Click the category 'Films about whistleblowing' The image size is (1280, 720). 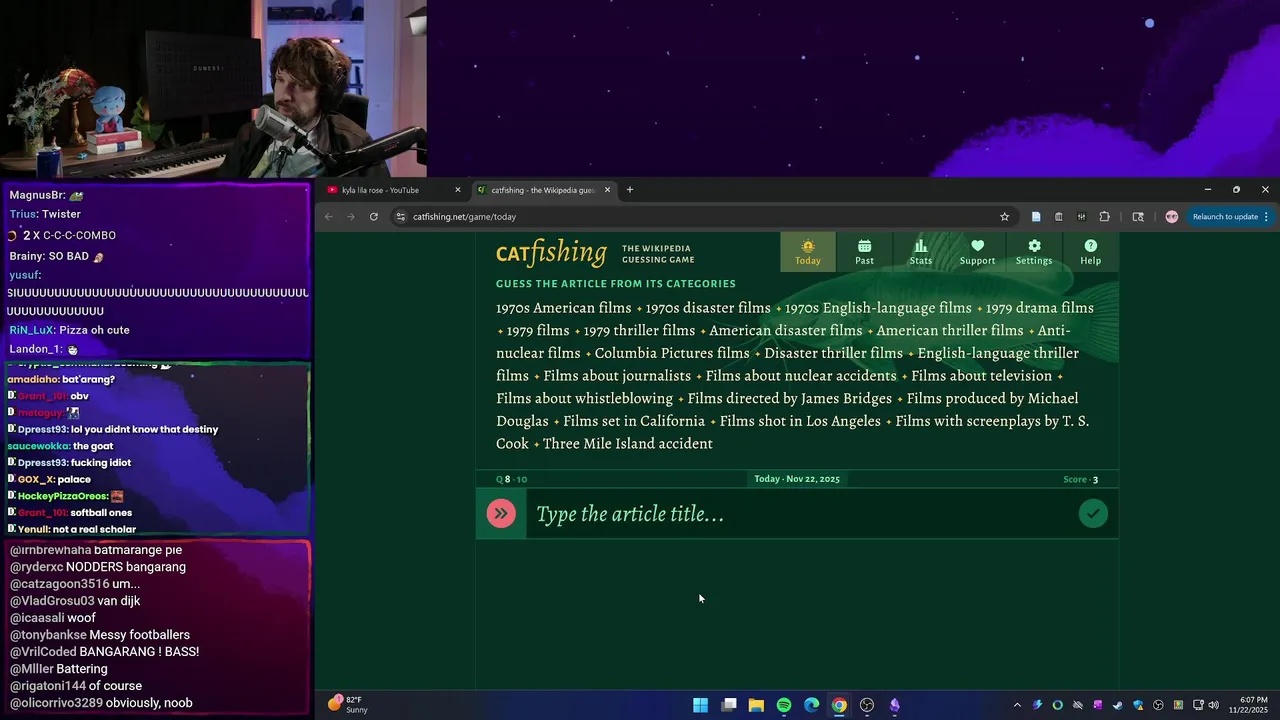[x=585, y=399]
